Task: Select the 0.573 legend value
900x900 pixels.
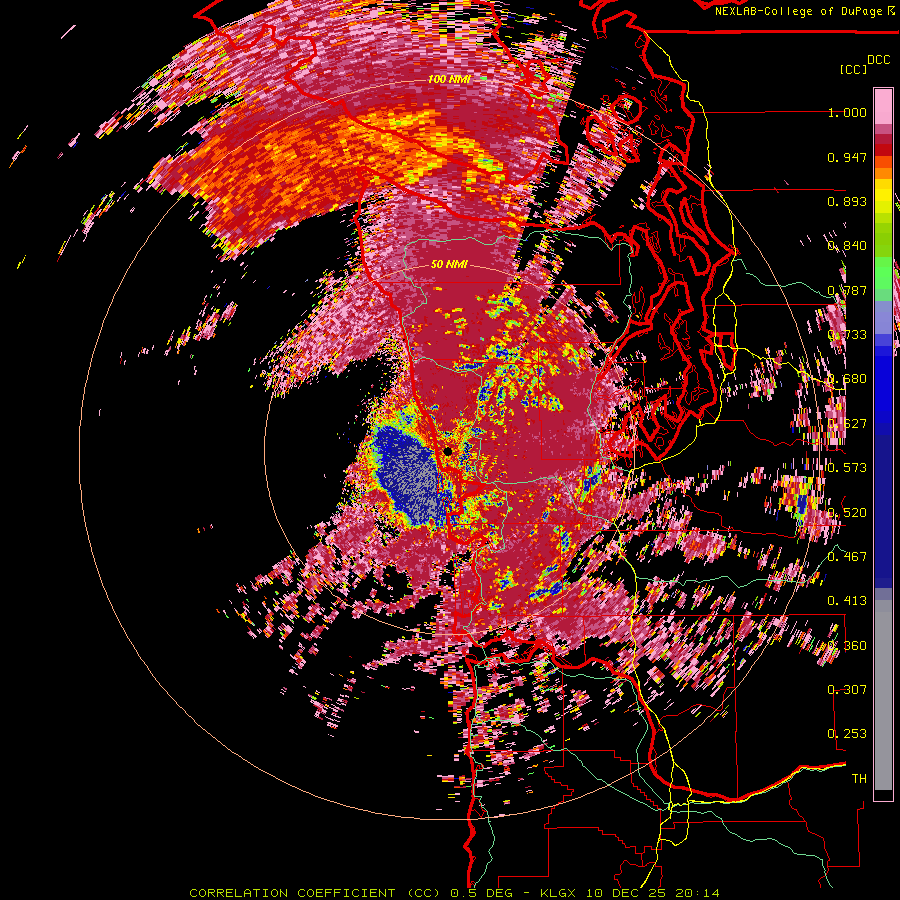Action: 847,468
